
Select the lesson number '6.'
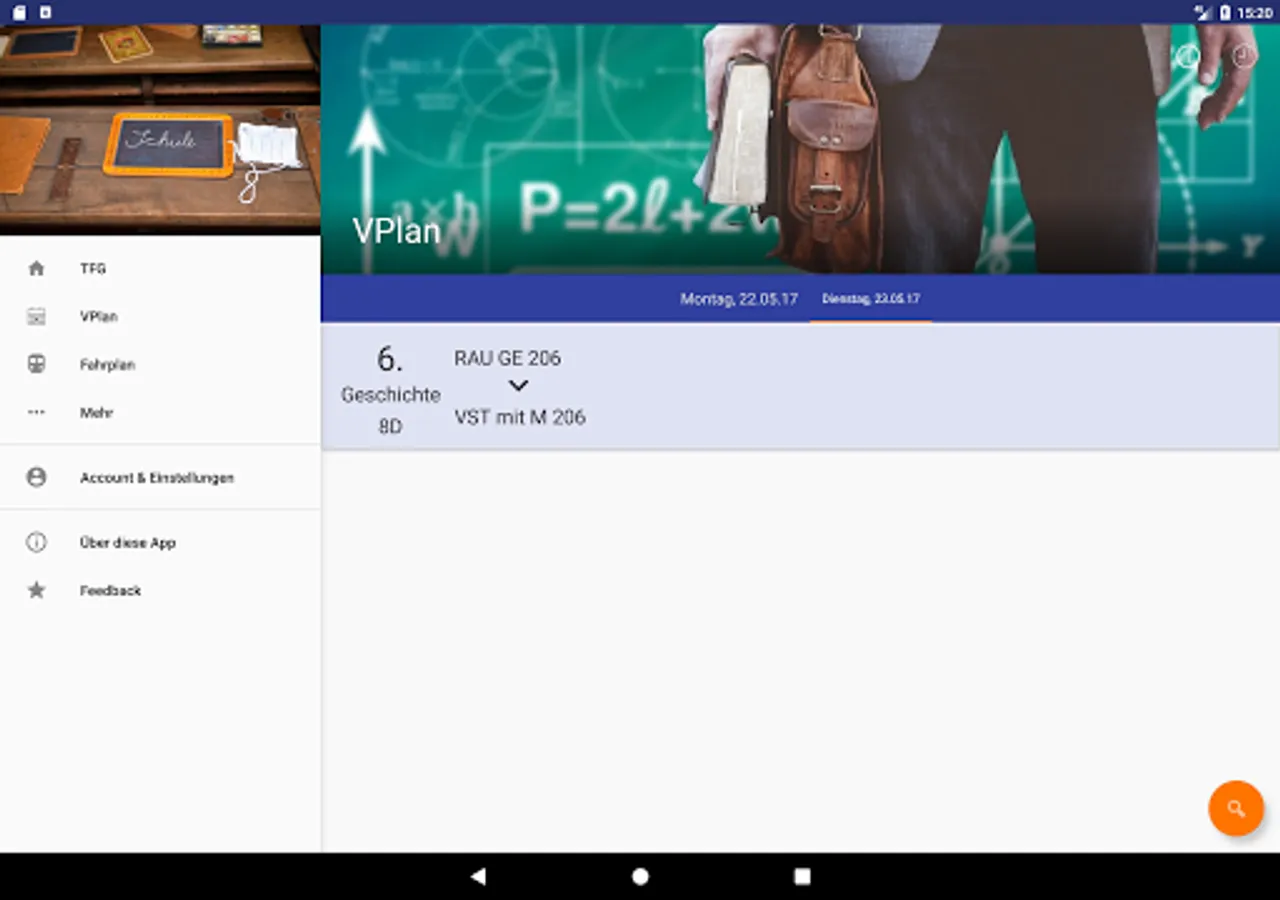[x=390, y=359]
